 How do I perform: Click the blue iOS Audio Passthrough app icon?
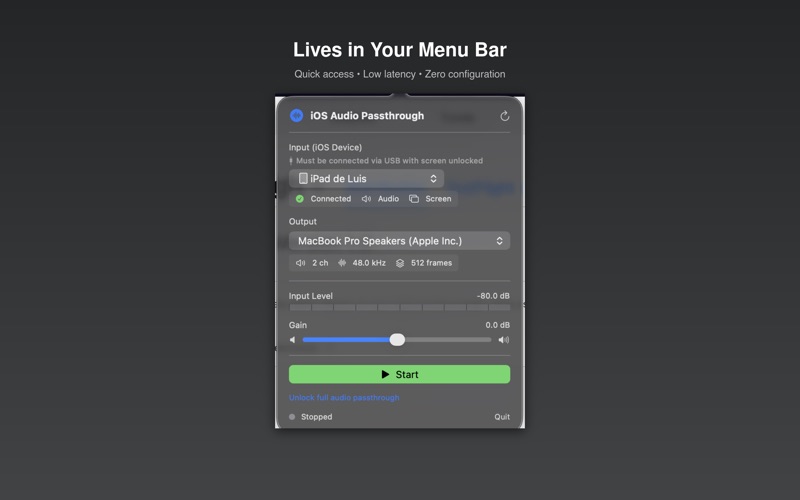click(296, 116)
